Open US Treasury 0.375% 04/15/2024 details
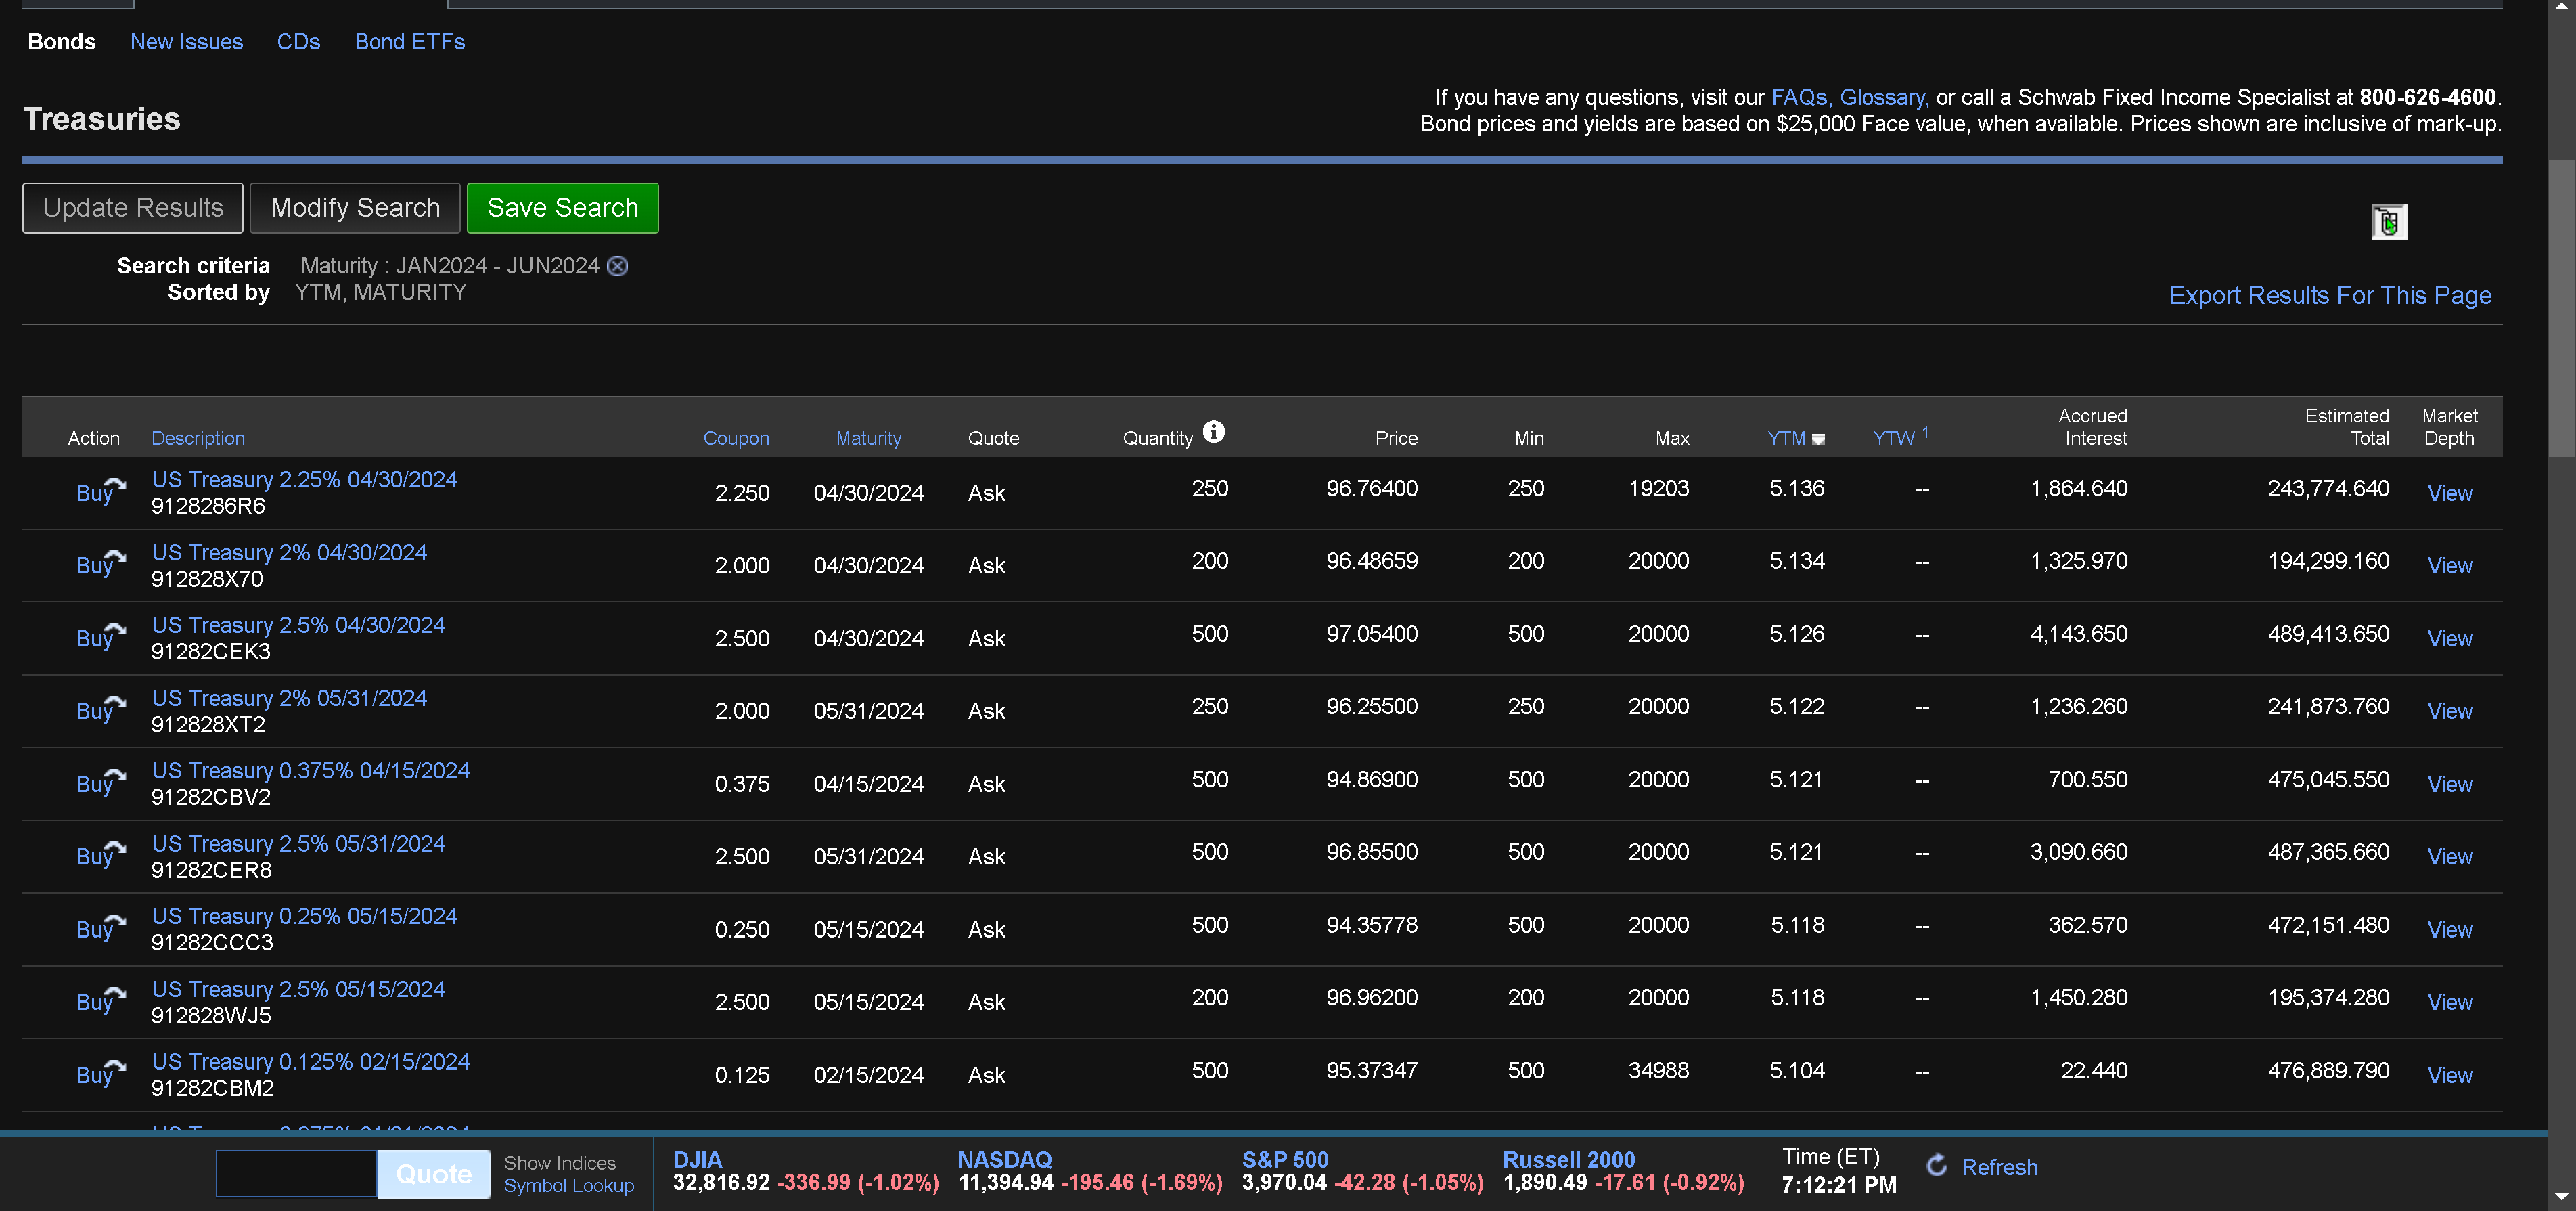Viewport: 2576px width, 1211px height. click(310, 771)
